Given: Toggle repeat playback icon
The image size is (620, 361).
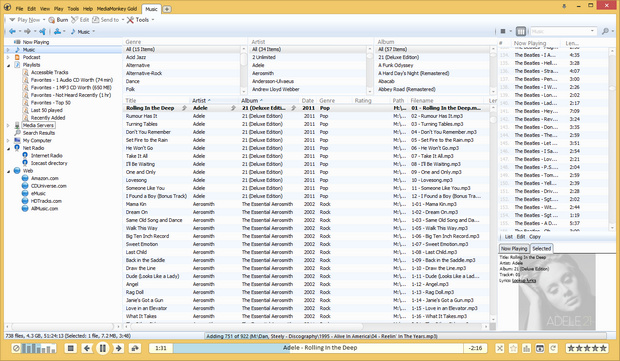Looking at the screenshot, I should pyautogui.click(x=553, y=348).
